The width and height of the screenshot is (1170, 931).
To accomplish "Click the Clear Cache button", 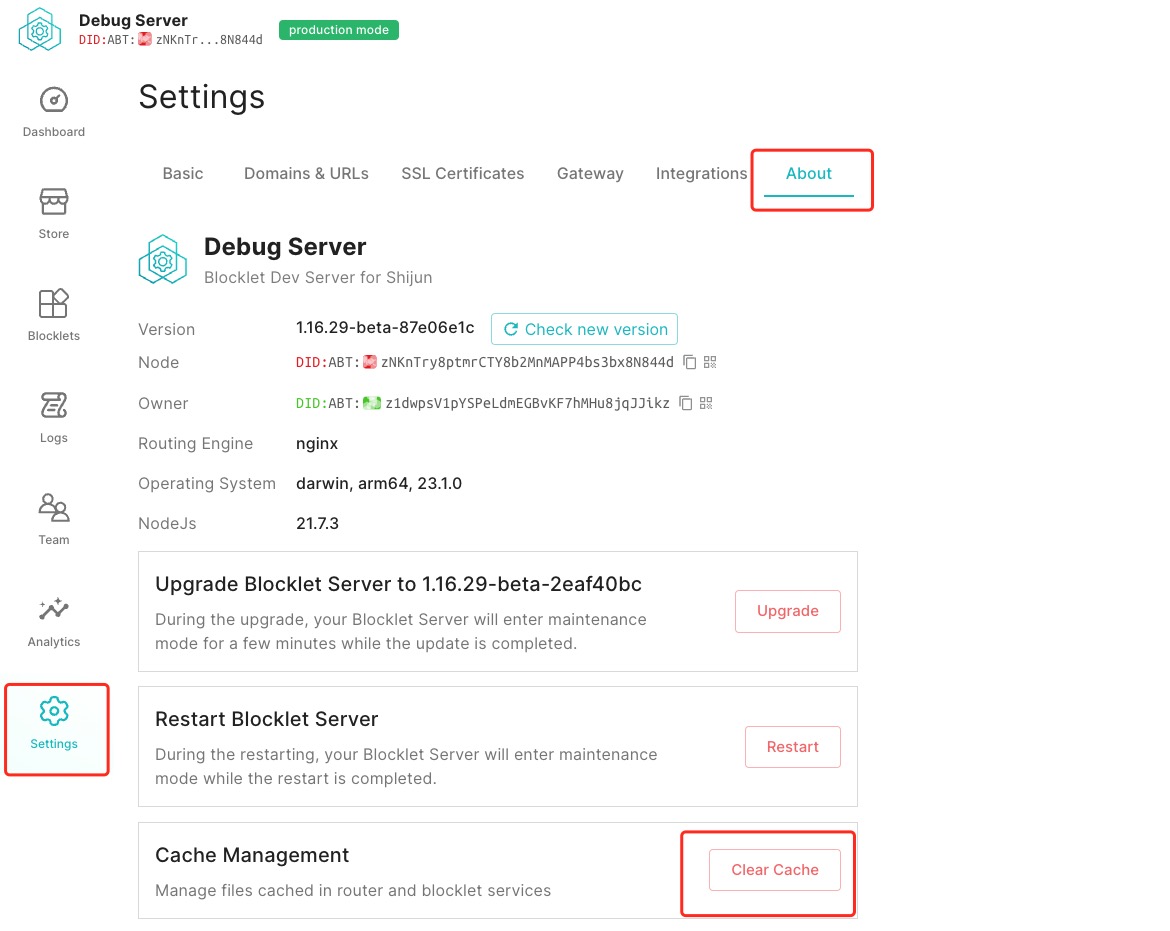I will [x=774, y=870].
